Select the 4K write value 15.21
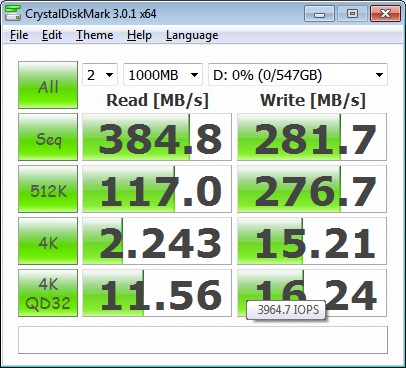The image size is (406, 368). [312, 241]
